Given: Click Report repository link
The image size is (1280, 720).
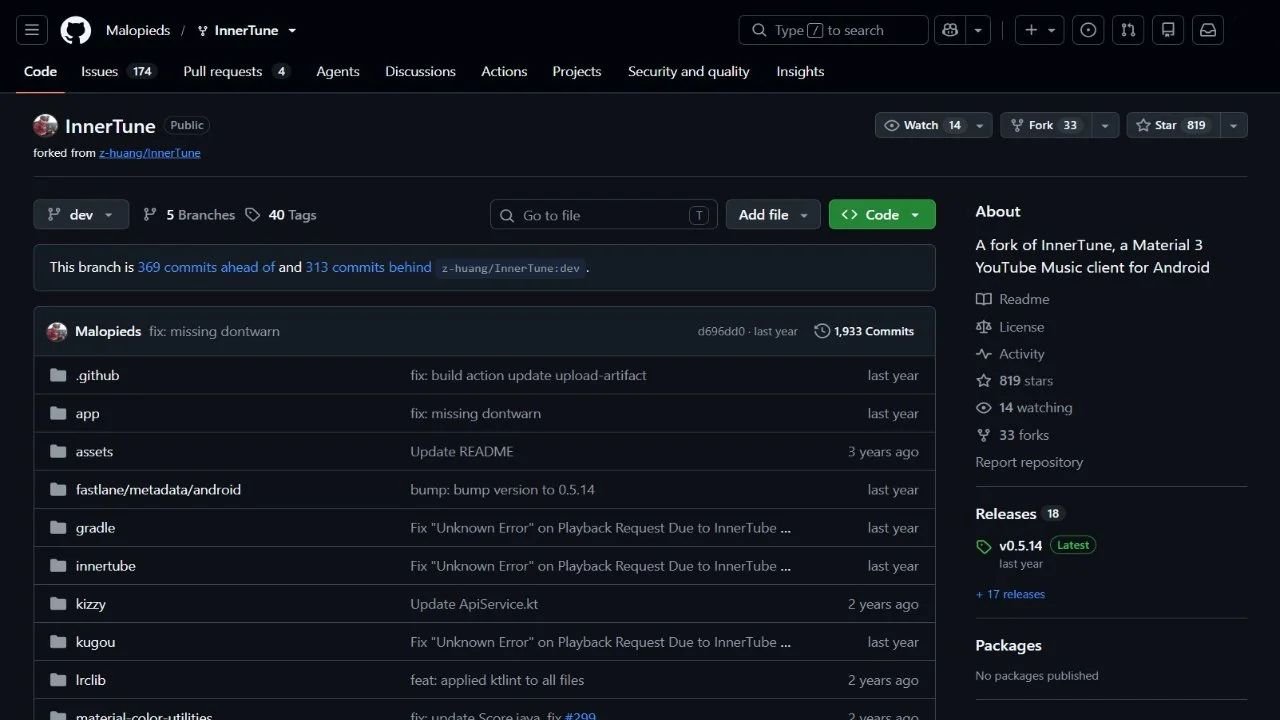Looking at the screenshot, I should [1029, 462].
